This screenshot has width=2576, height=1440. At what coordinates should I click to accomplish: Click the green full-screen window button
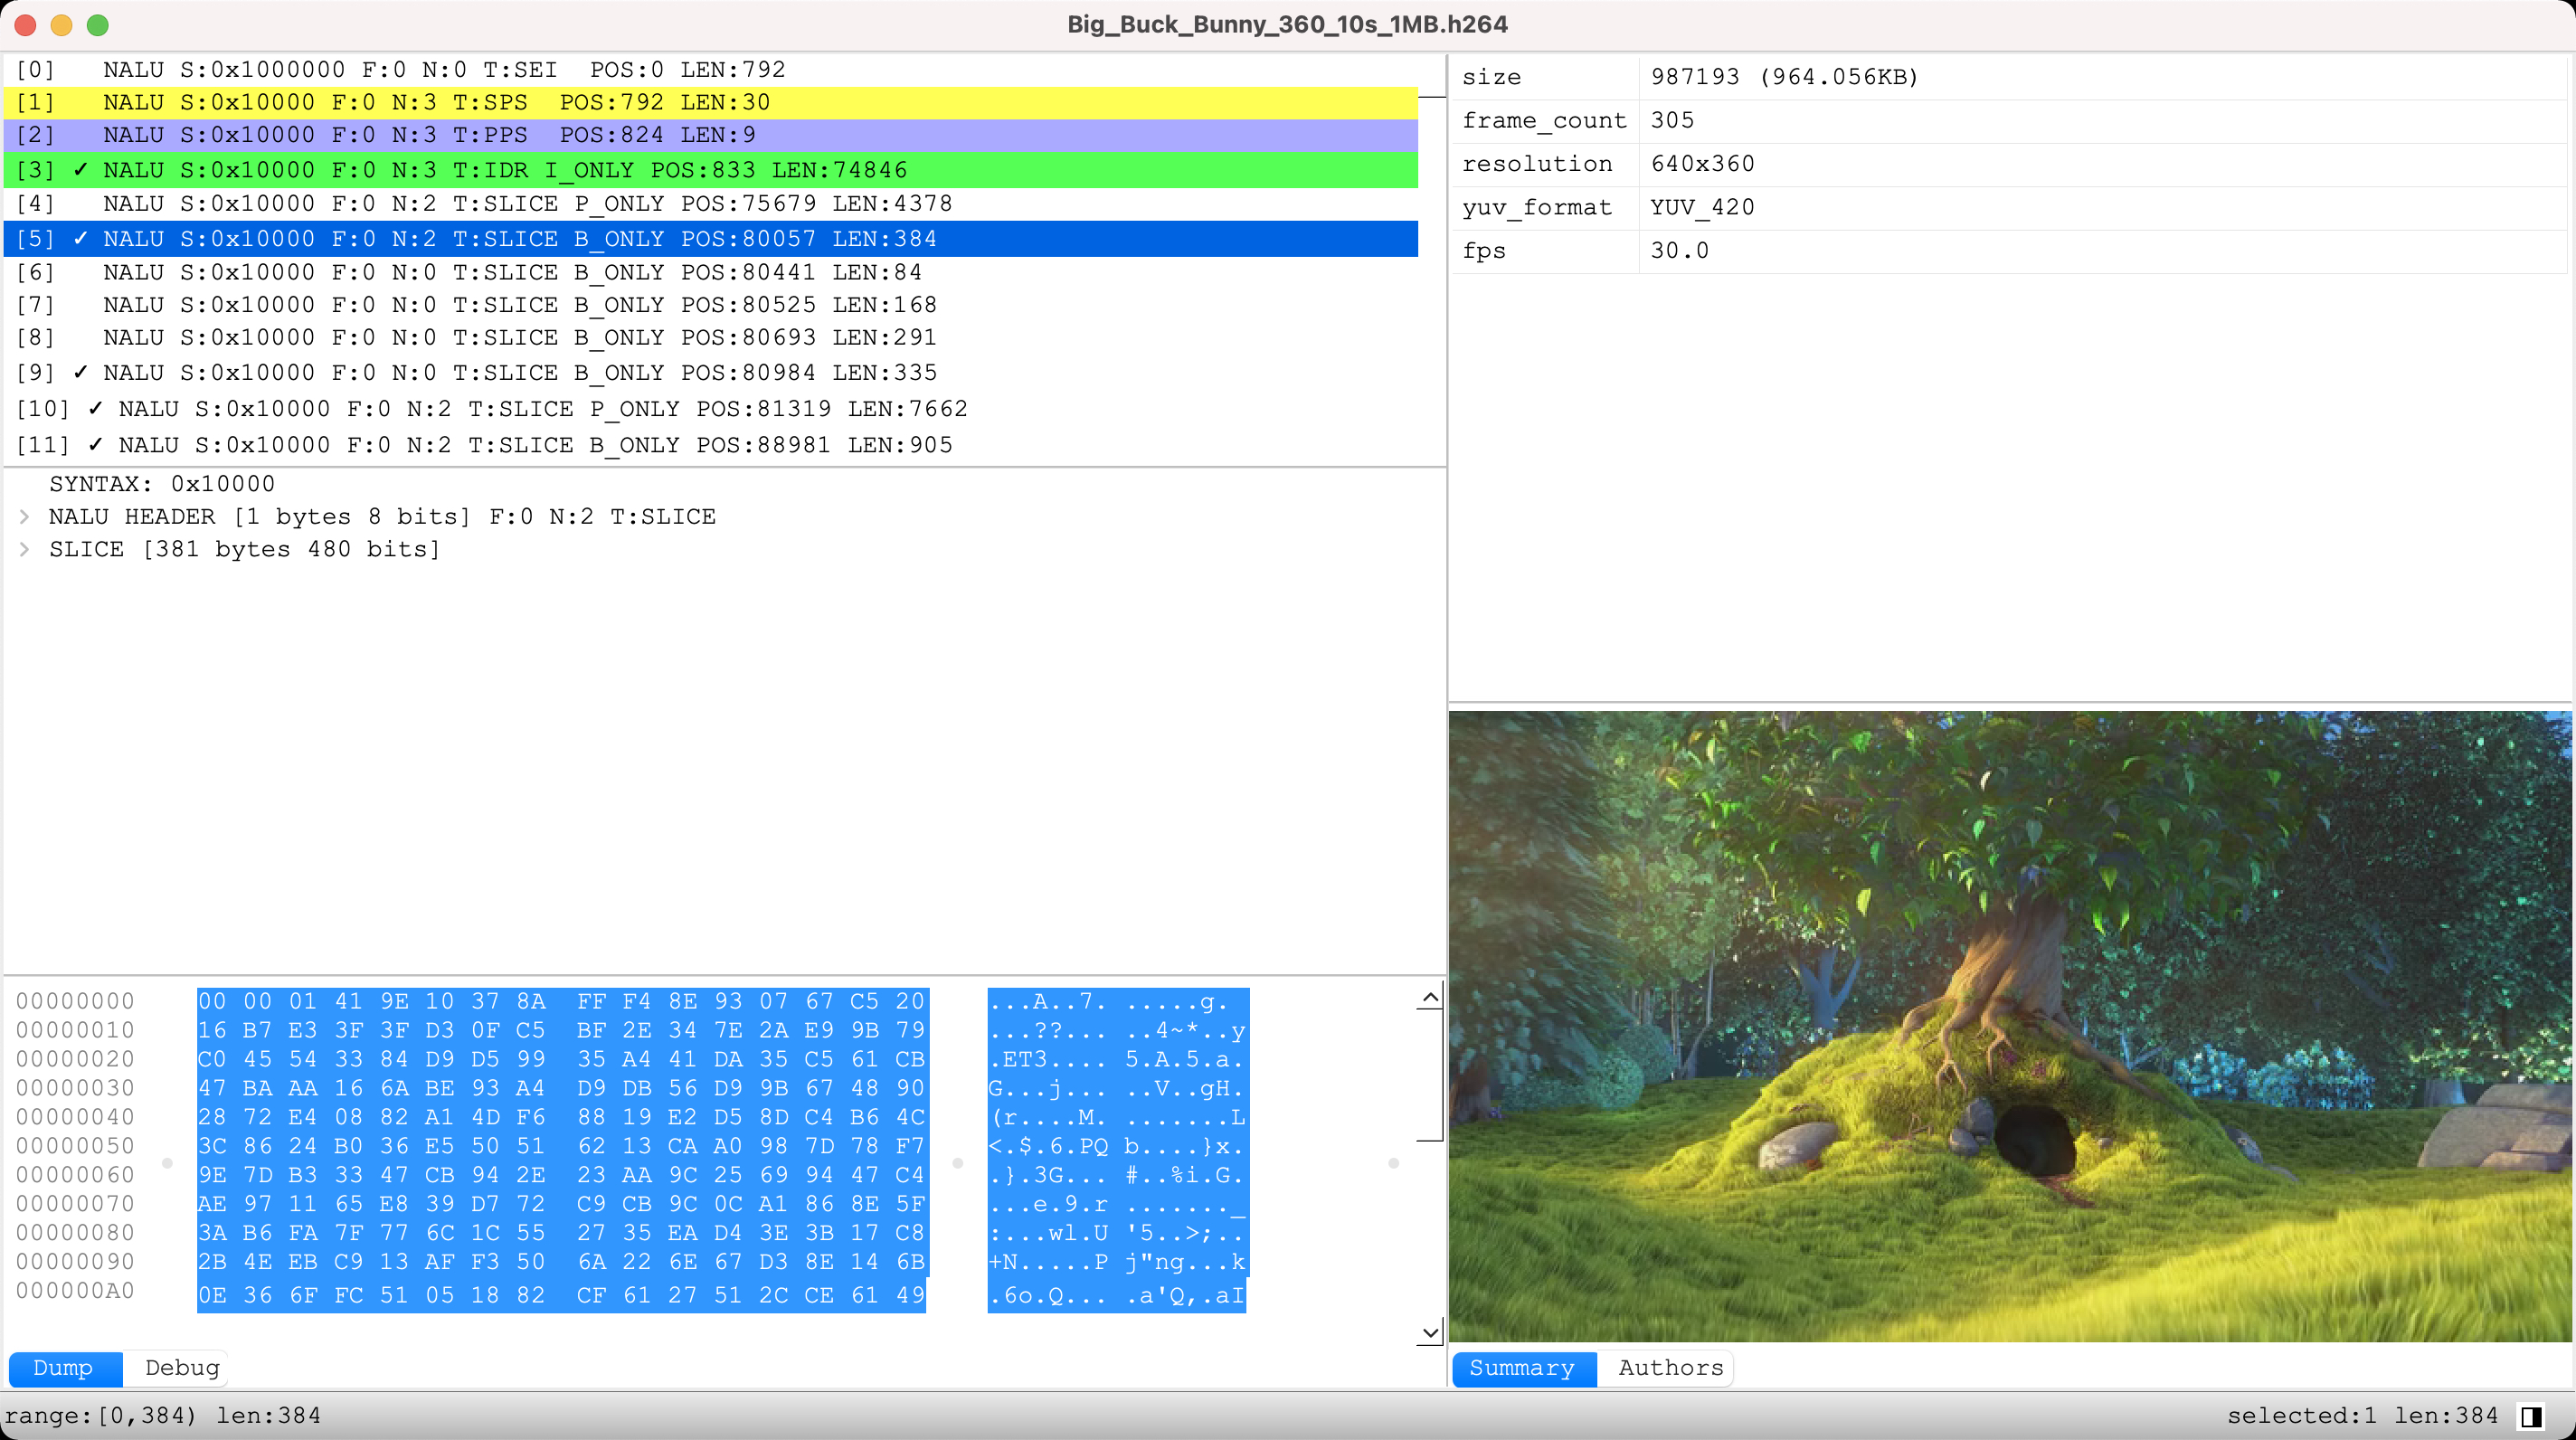click(97, 25)
